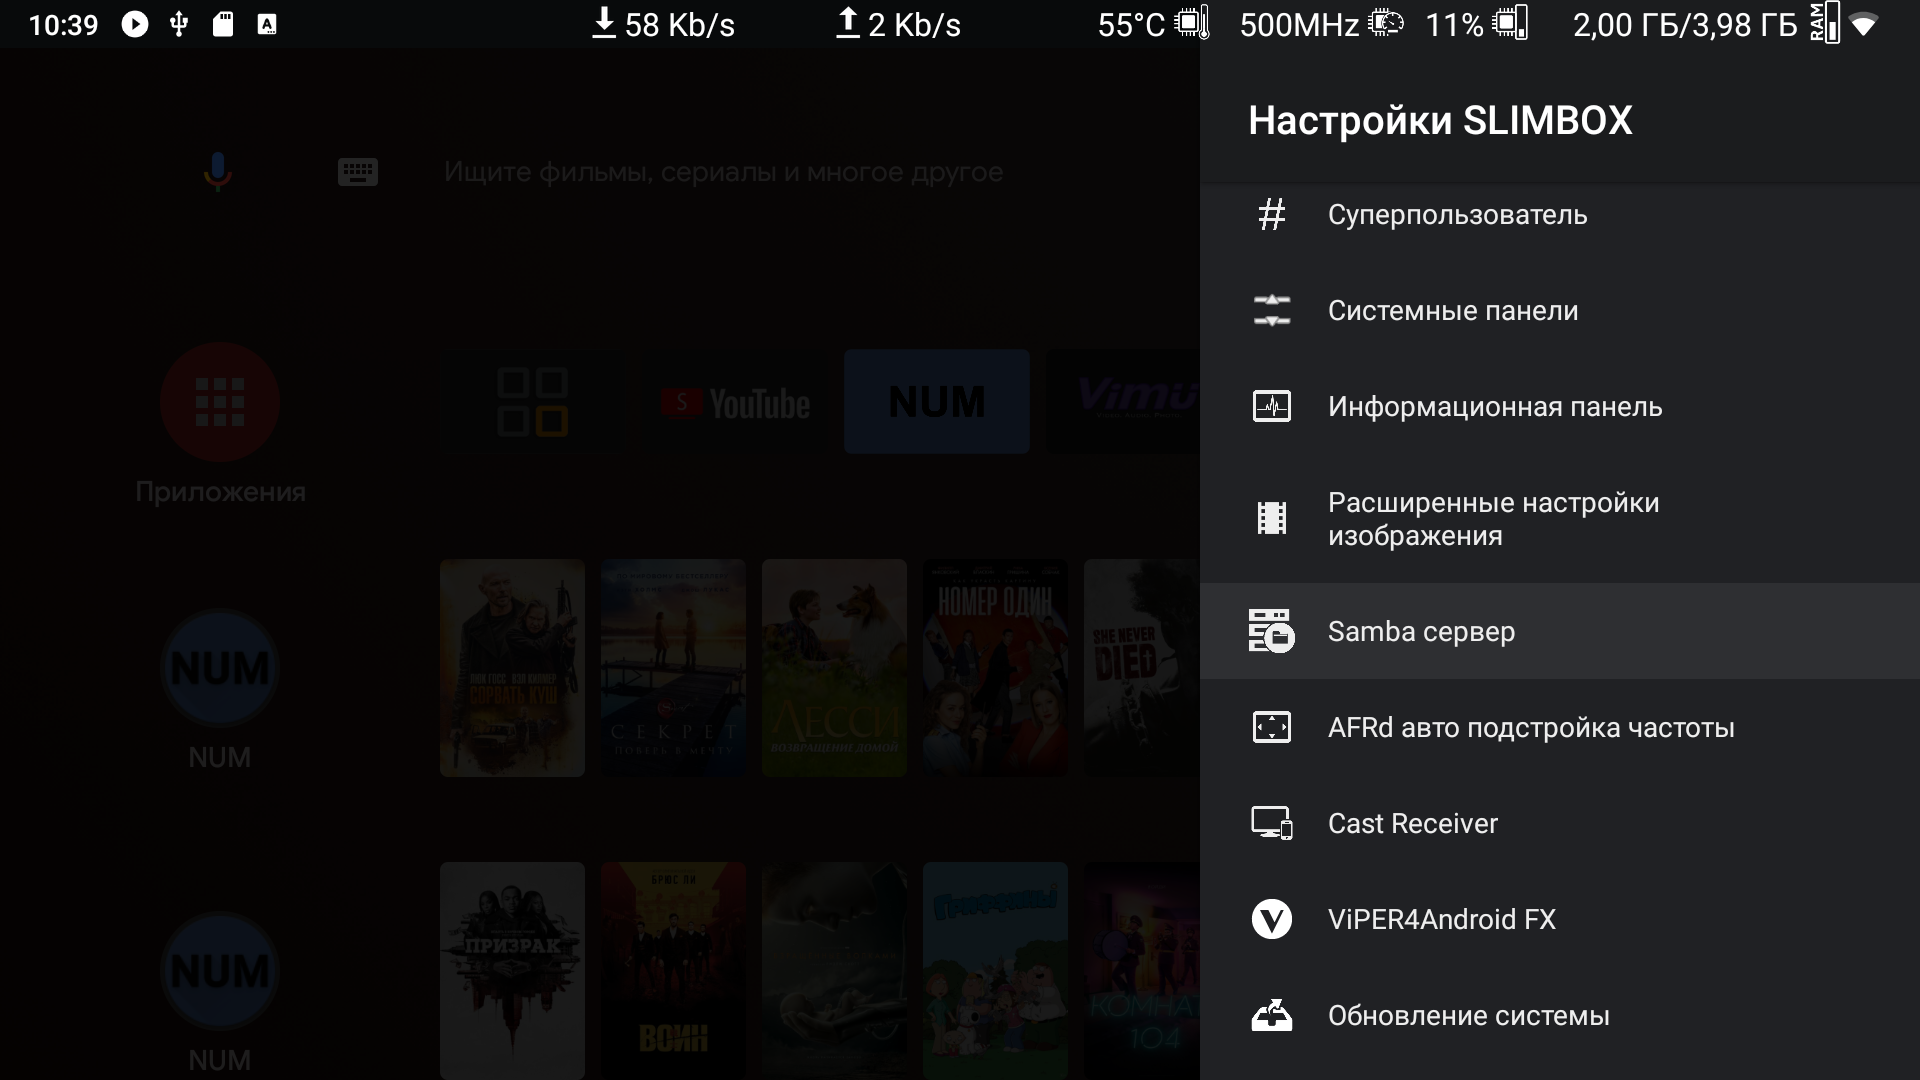The width and height of the screenshot is (1920, 1080).
Task: Click the film strip image settings icon
Action: point(1271,518)
